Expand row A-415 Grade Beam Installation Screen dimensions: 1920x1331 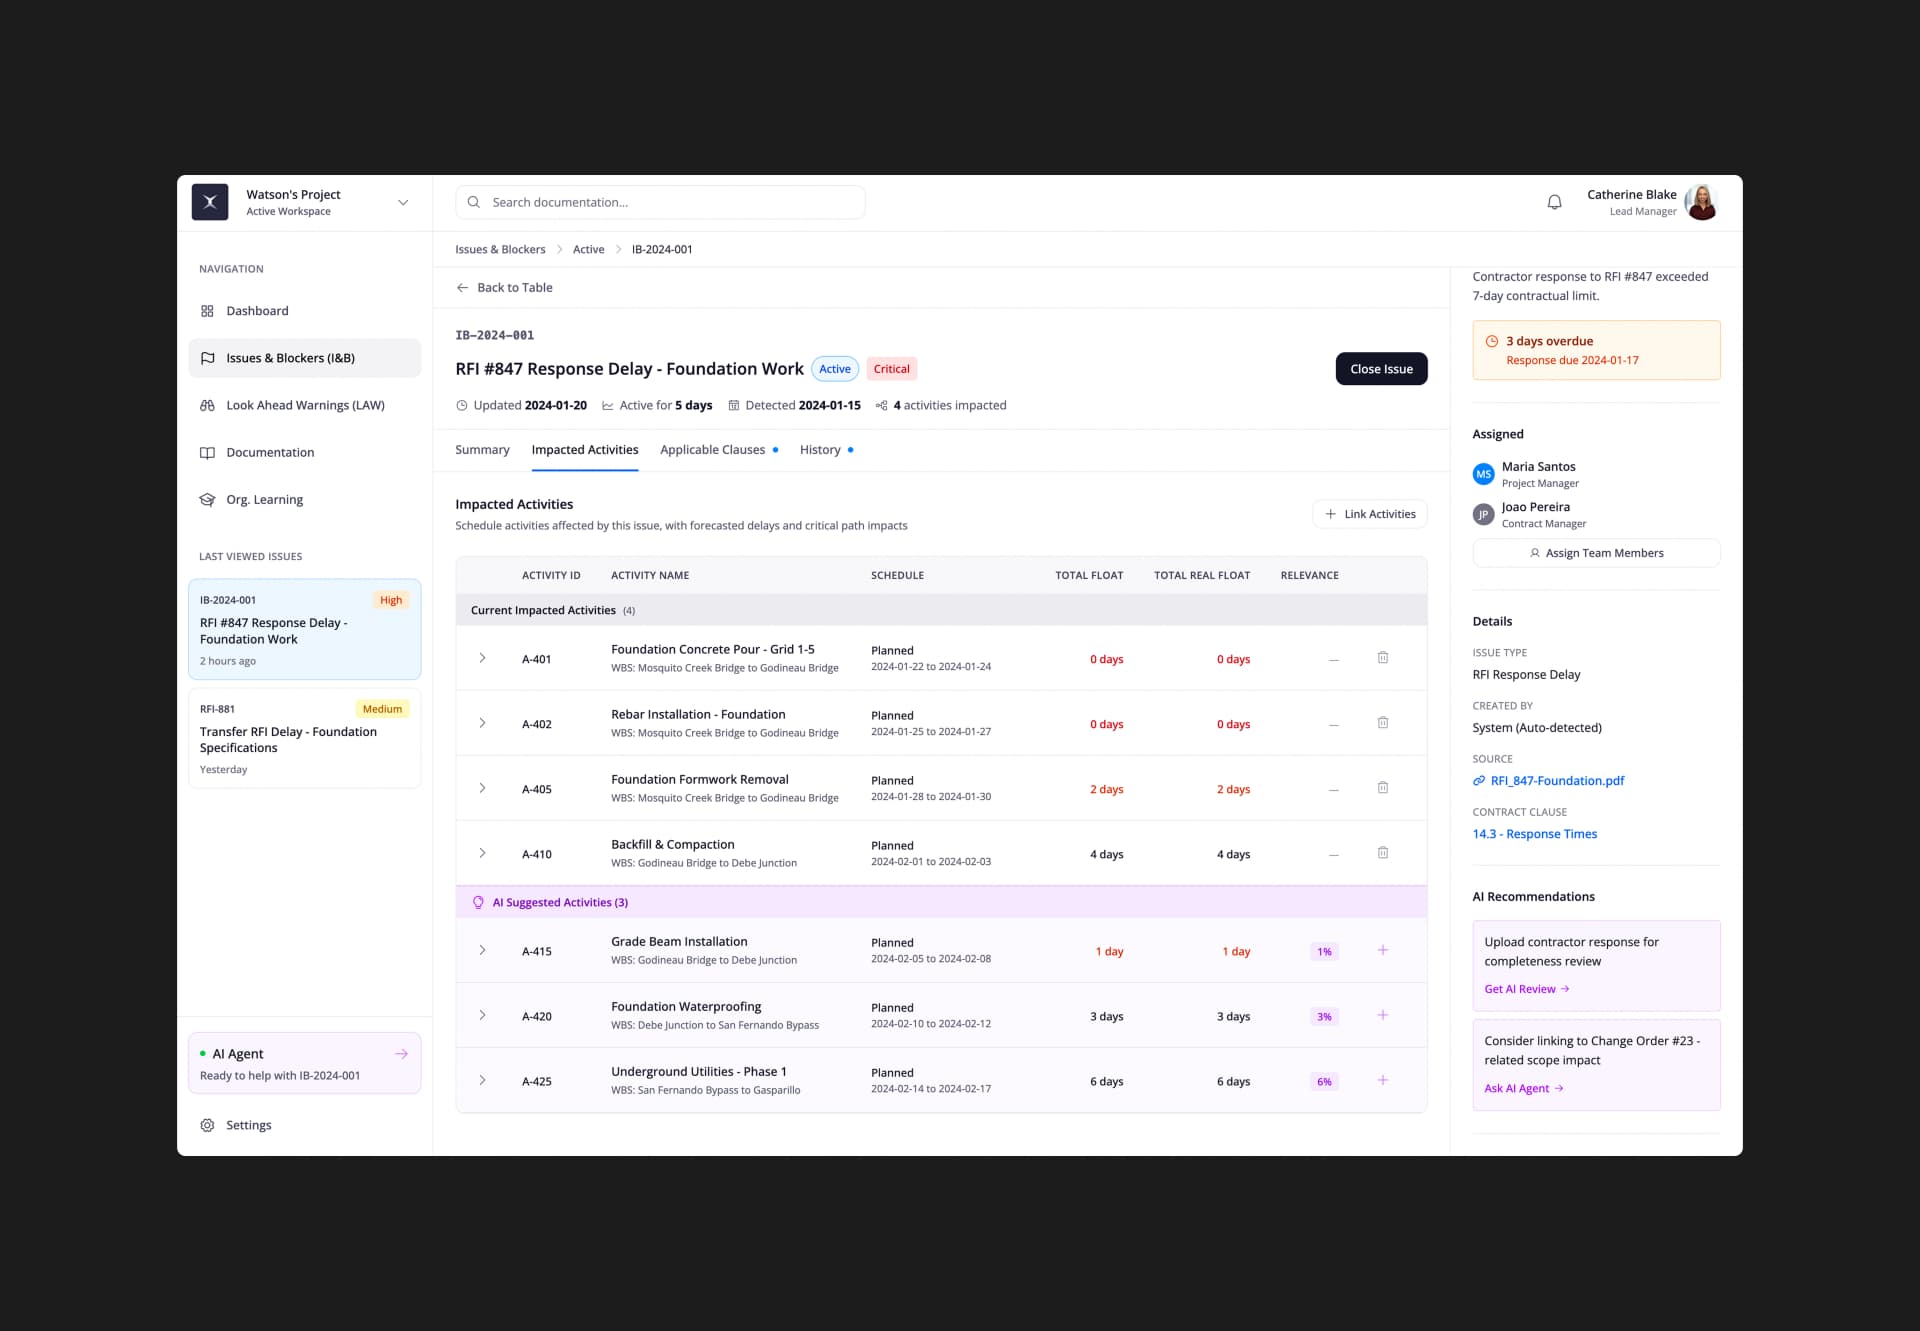pyautogui.click(x=482, y=950)
